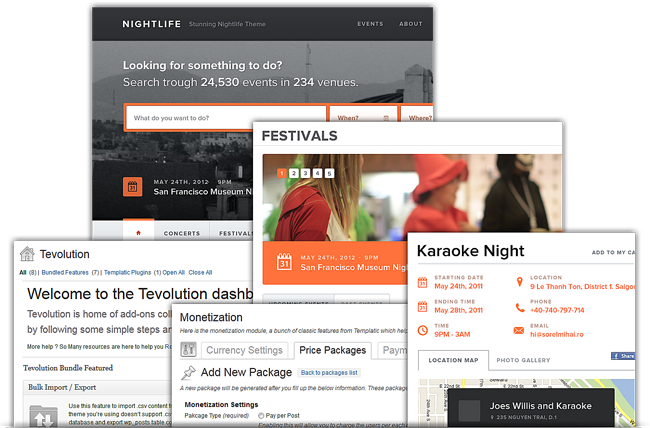Click 'May 24th, 2011' starting date value
650x428 pixels.
pyautogui.click(x=458, y=286)
